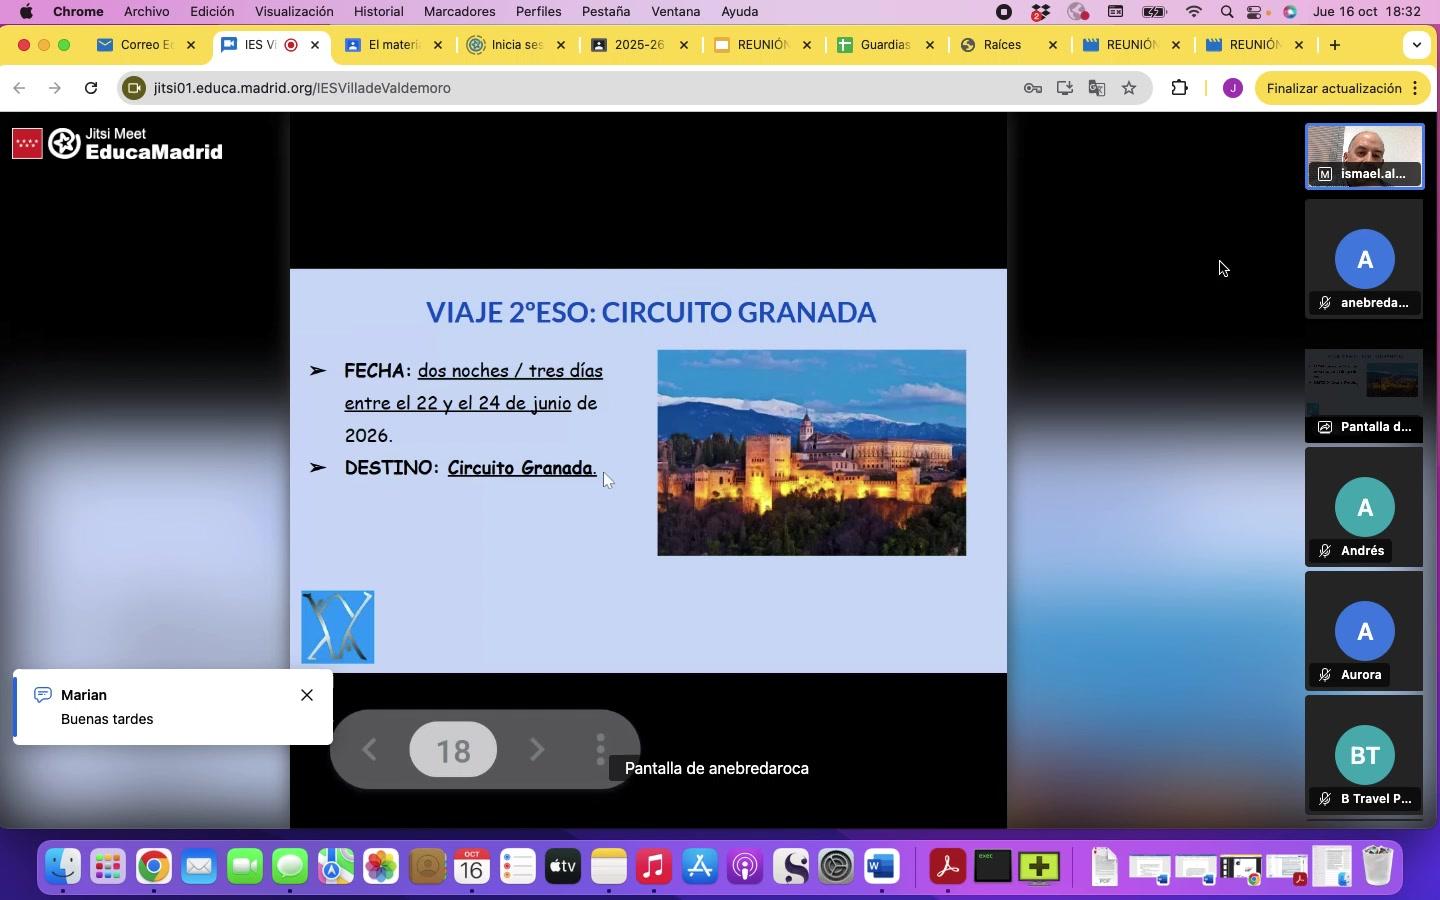Screen dimensions: 1440x900
Task: Open Launchpad from the Dock
Action: point(108,867)
